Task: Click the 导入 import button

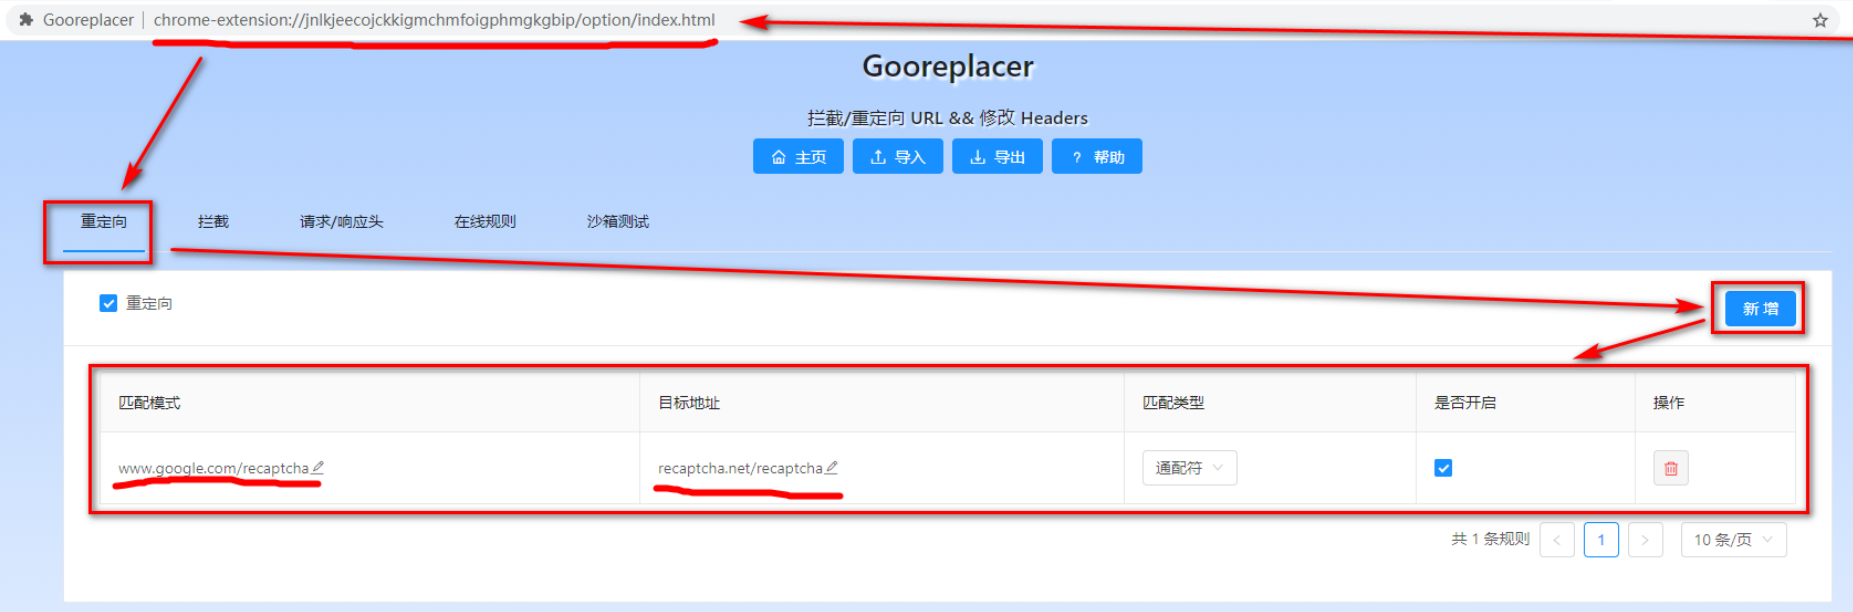Action: tap(898, 157)
